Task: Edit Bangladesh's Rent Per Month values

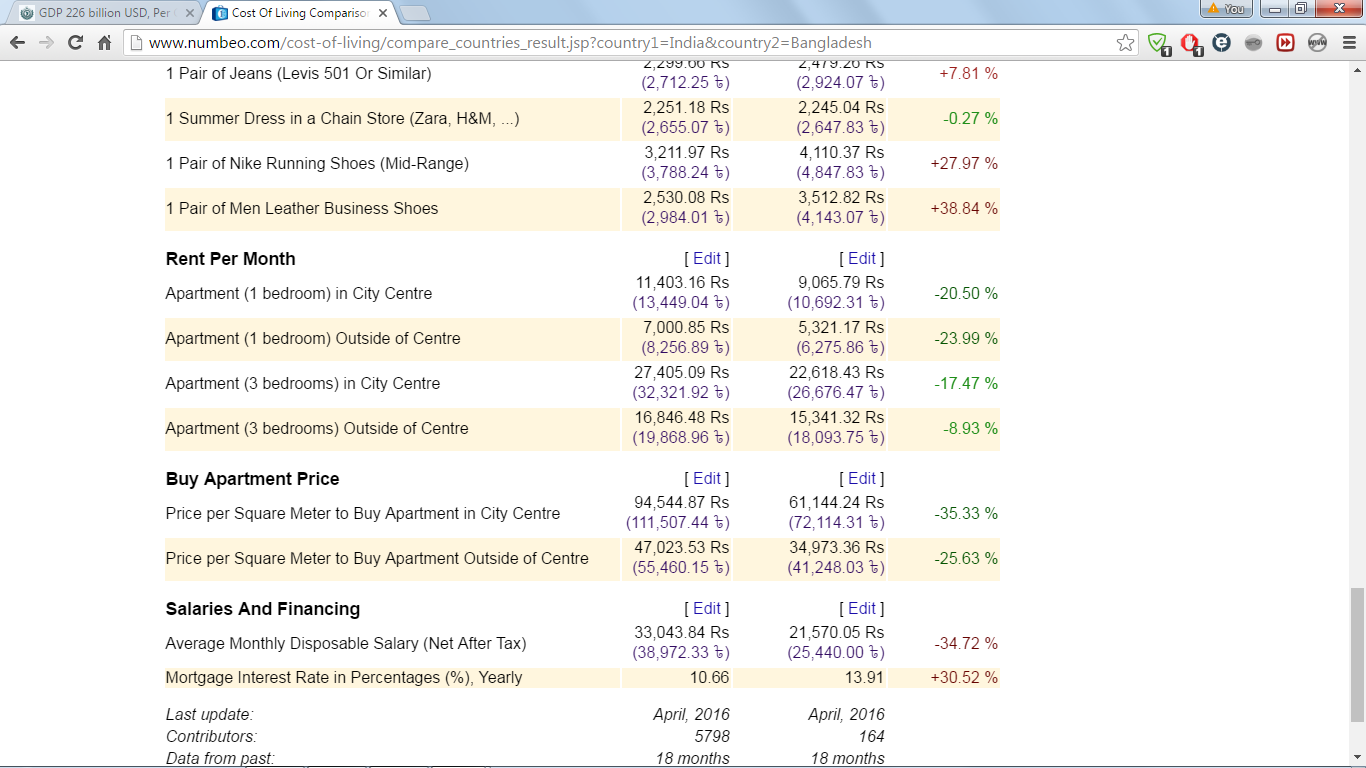Action: [x=862, y=258]
